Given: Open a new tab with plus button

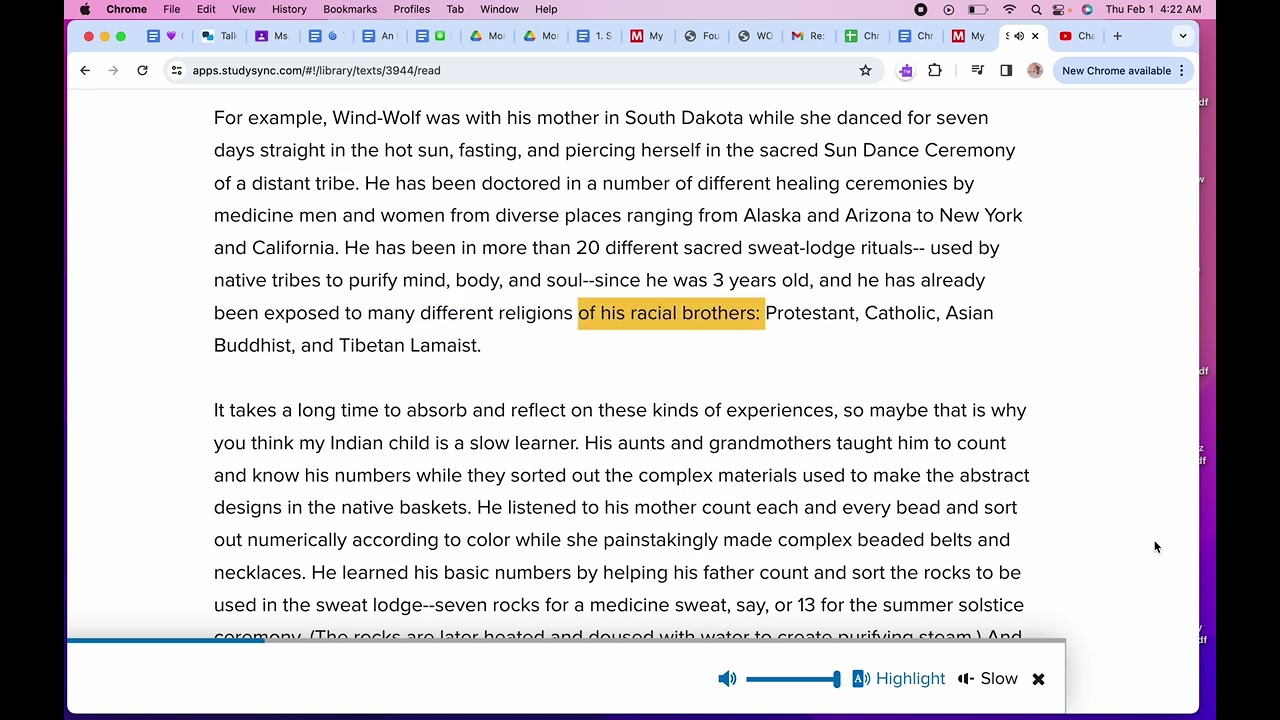Looking at the screenshot, I should (x=1117, y=36).
